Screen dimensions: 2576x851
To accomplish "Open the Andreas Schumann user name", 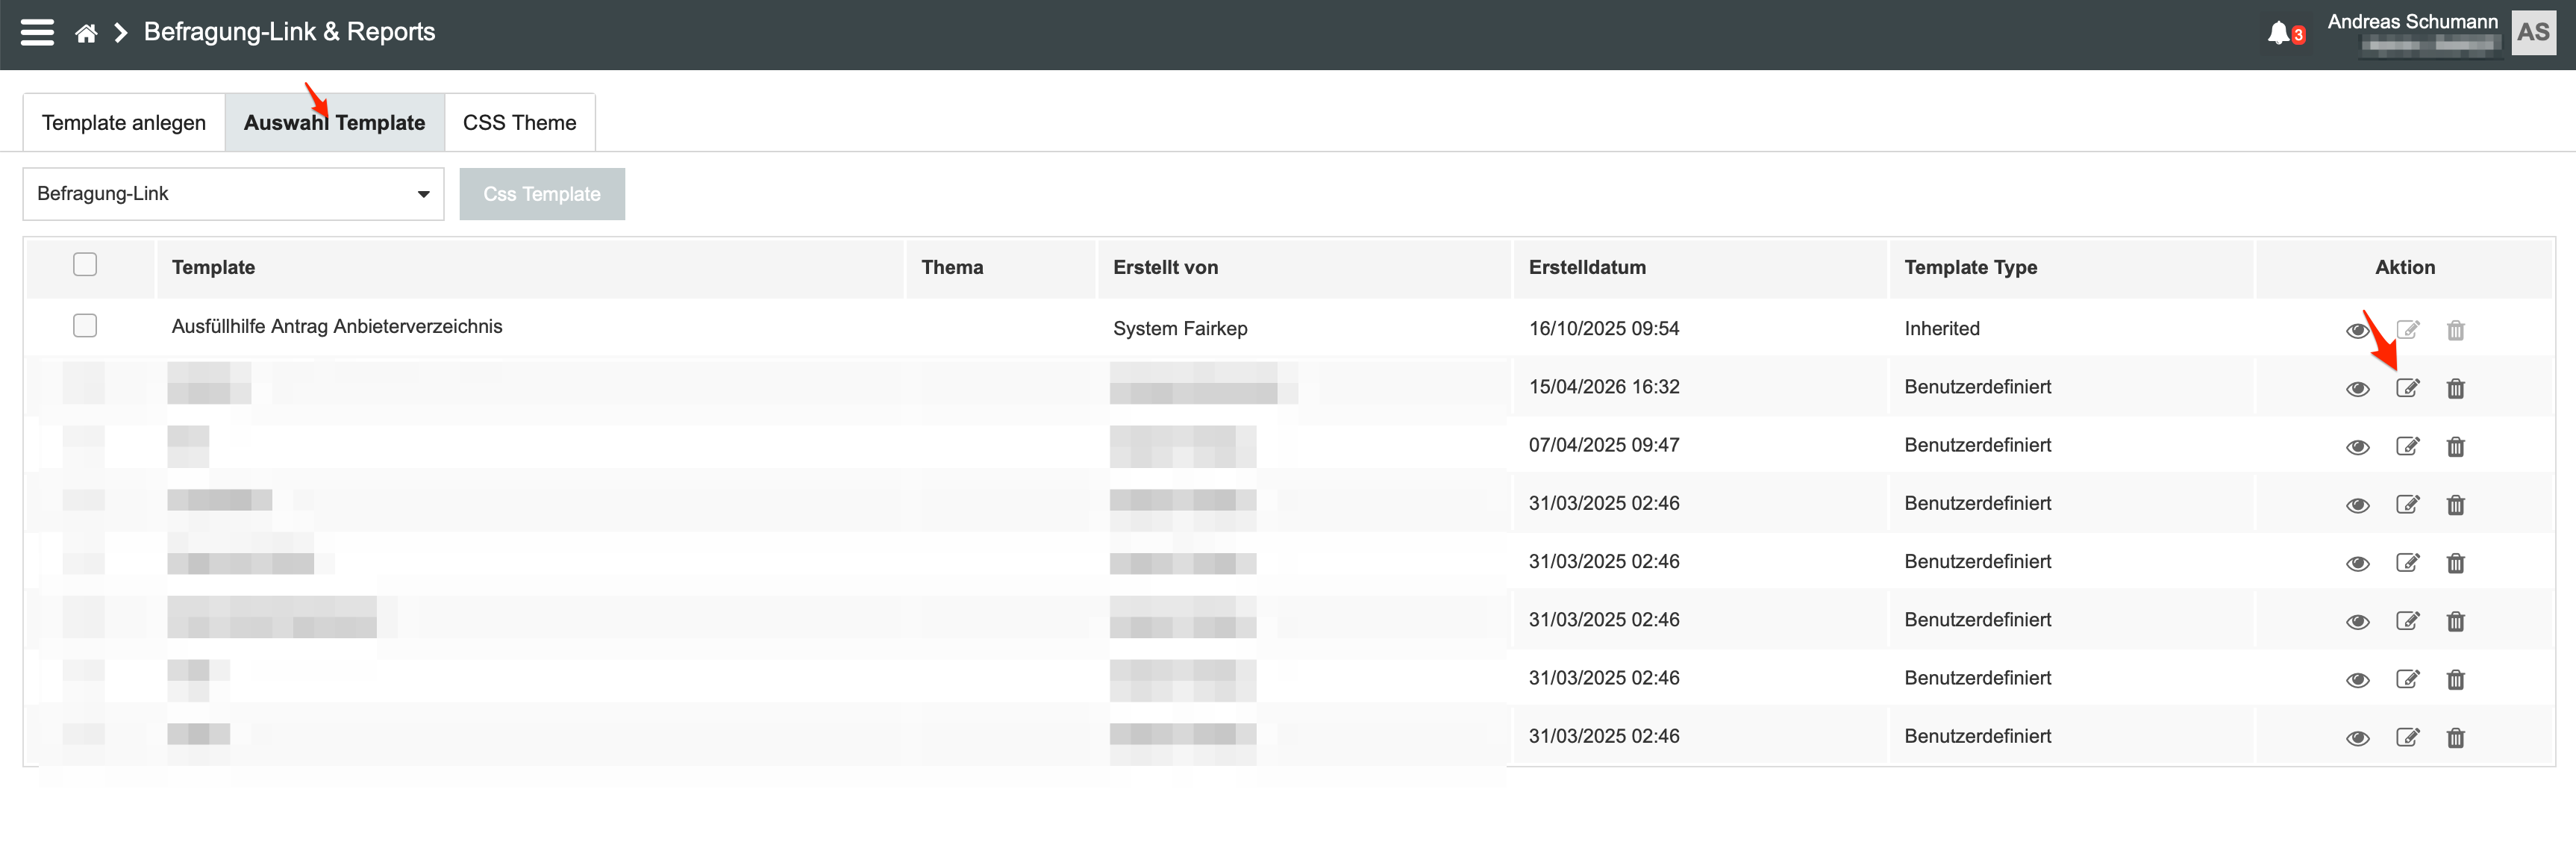I will [2412, 21].
